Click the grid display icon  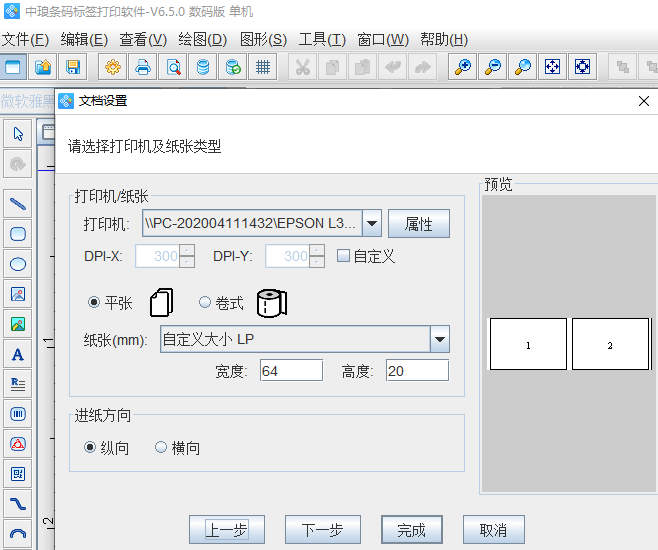[263, 67]
